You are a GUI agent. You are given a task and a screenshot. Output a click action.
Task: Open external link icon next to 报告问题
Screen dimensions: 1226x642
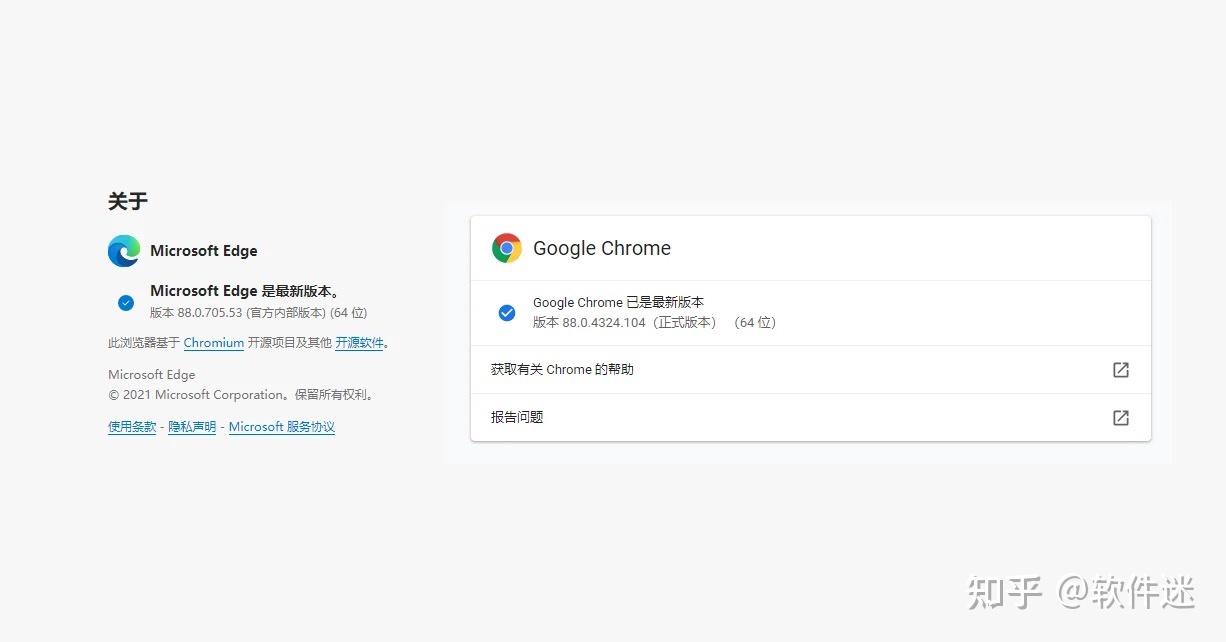1120,418
